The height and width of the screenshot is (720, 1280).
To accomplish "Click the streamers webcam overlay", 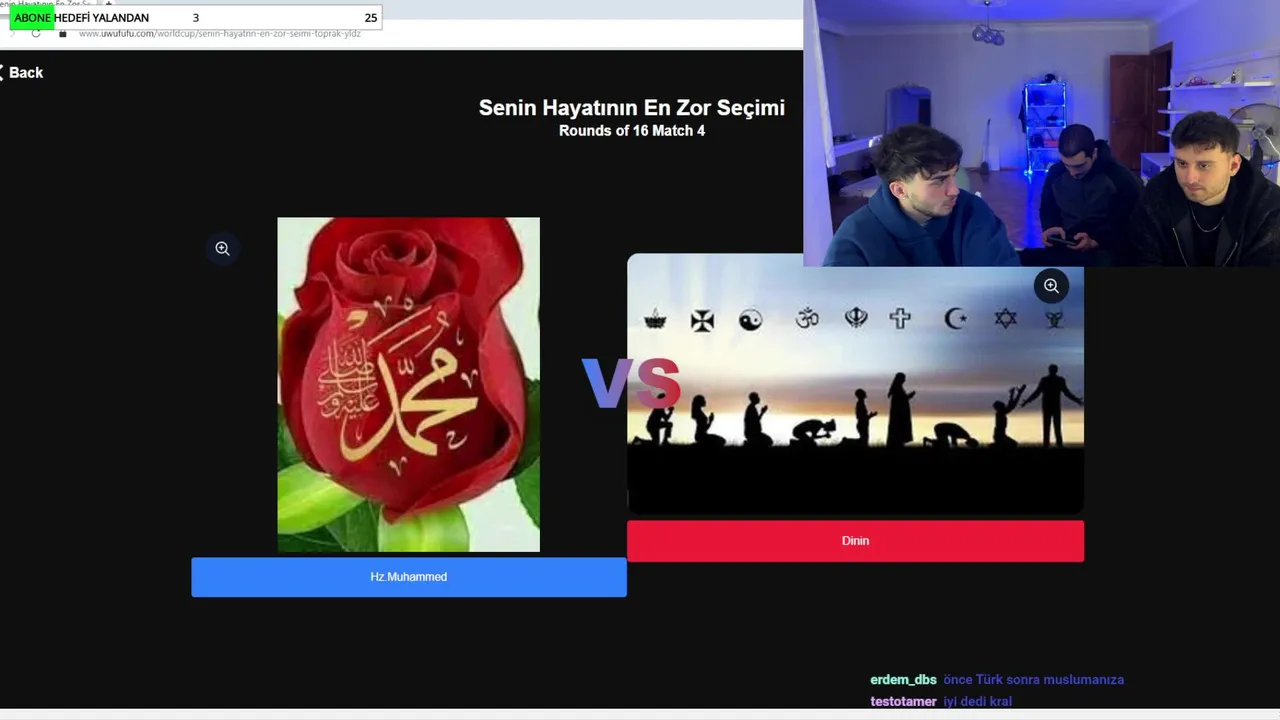I will click(1041, 133).
